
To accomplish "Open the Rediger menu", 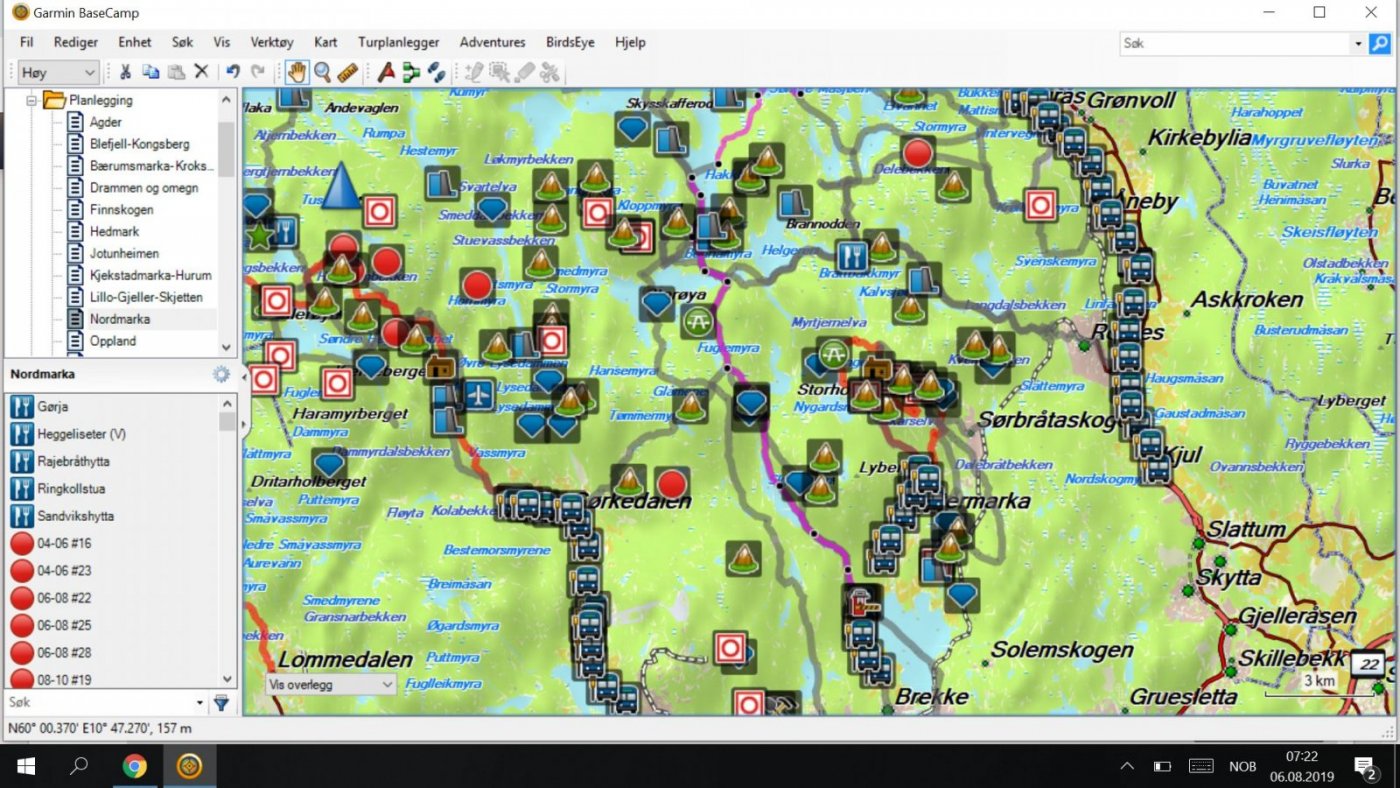I will 76,42.
